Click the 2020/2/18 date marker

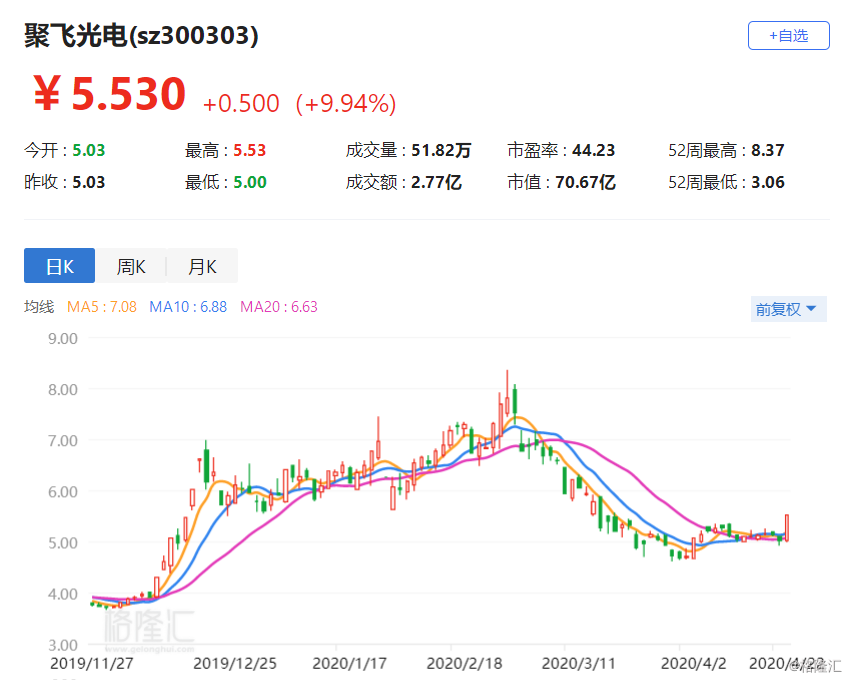465,663
